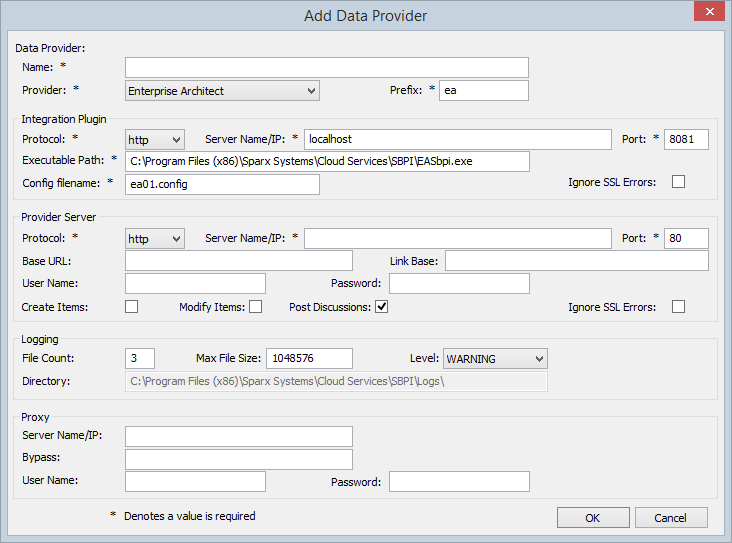The height and width of the screenshot is (543, 732).
Task: Click the Config filename field
Action: tap(222, 184)
